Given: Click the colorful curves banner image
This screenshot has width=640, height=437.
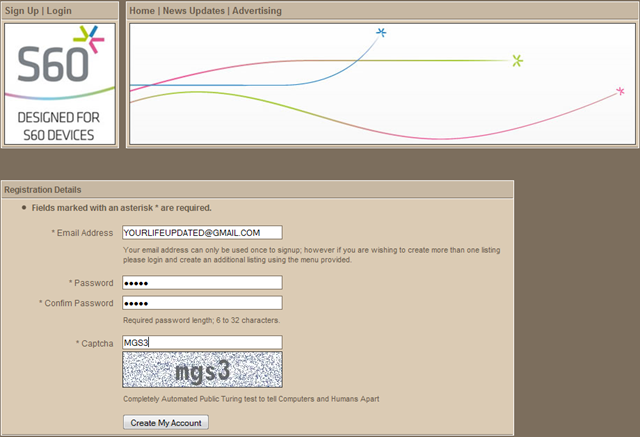Looking at the screenshot, I should click(x=382, y=84).
